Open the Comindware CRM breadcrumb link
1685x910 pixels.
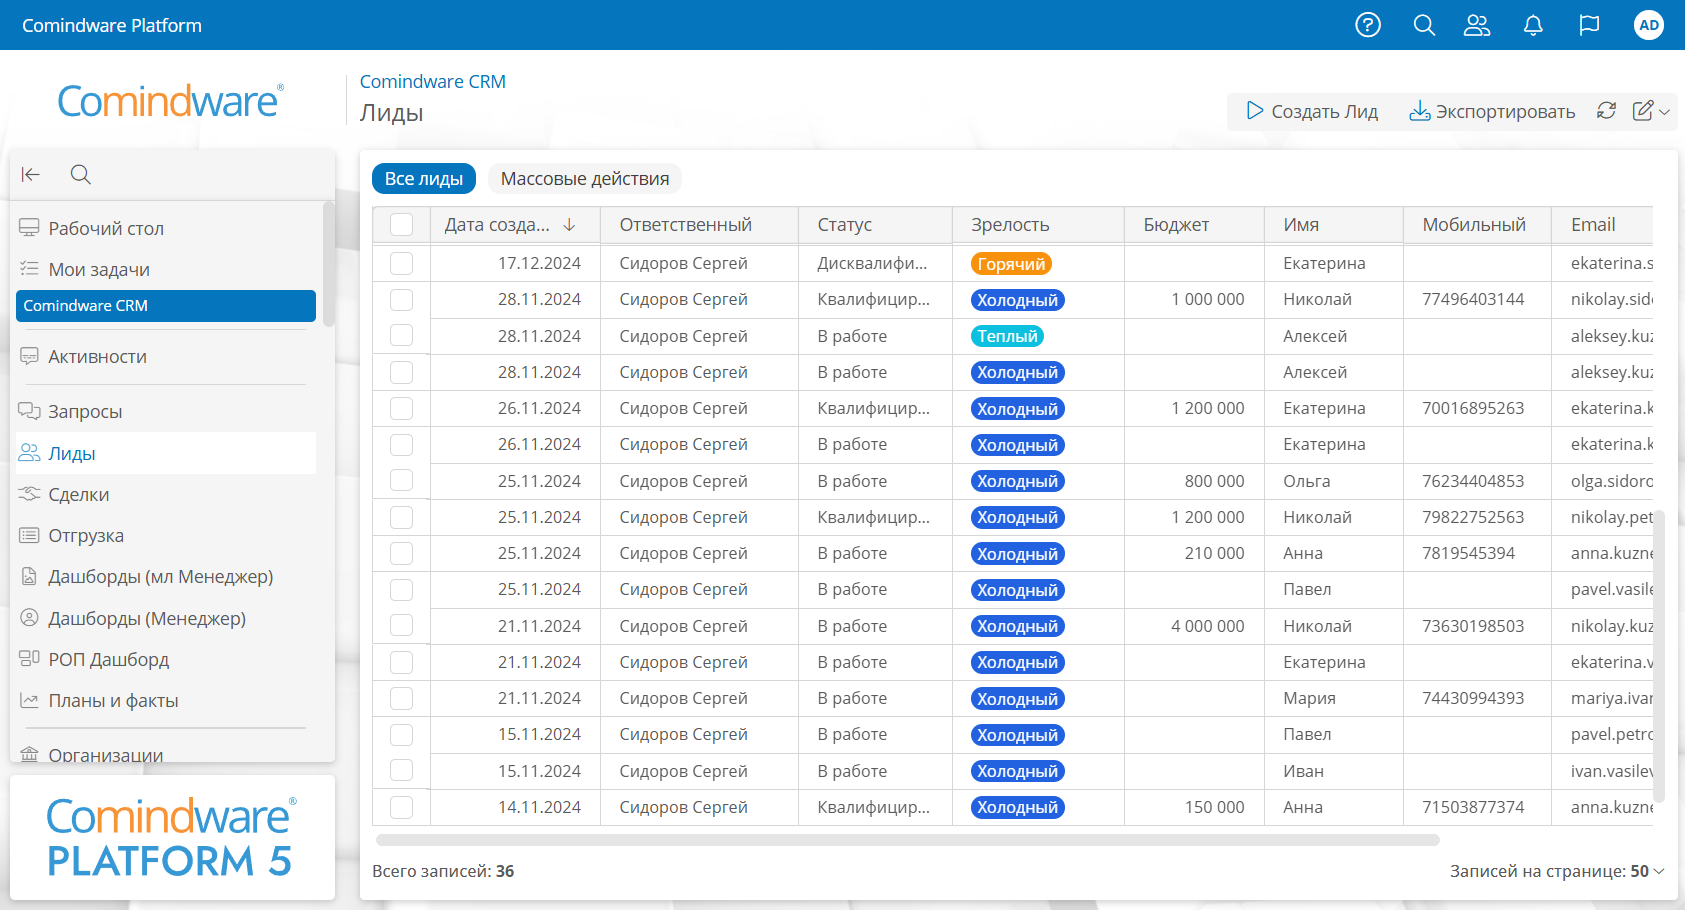(433, 82)
